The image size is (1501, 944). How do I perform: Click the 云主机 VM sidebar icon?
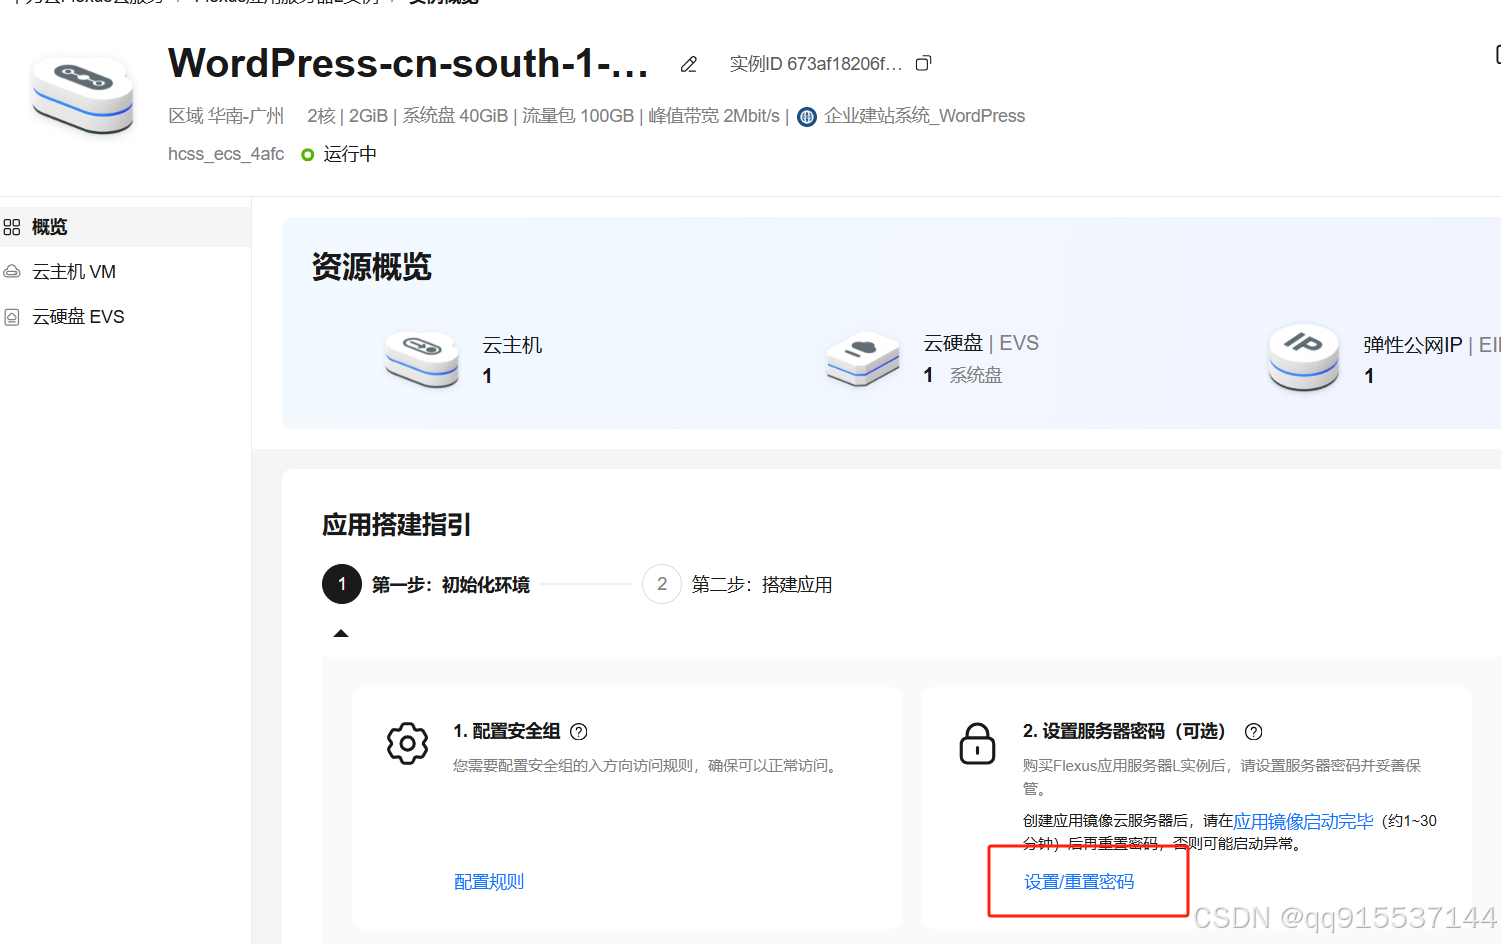(12, 272)
